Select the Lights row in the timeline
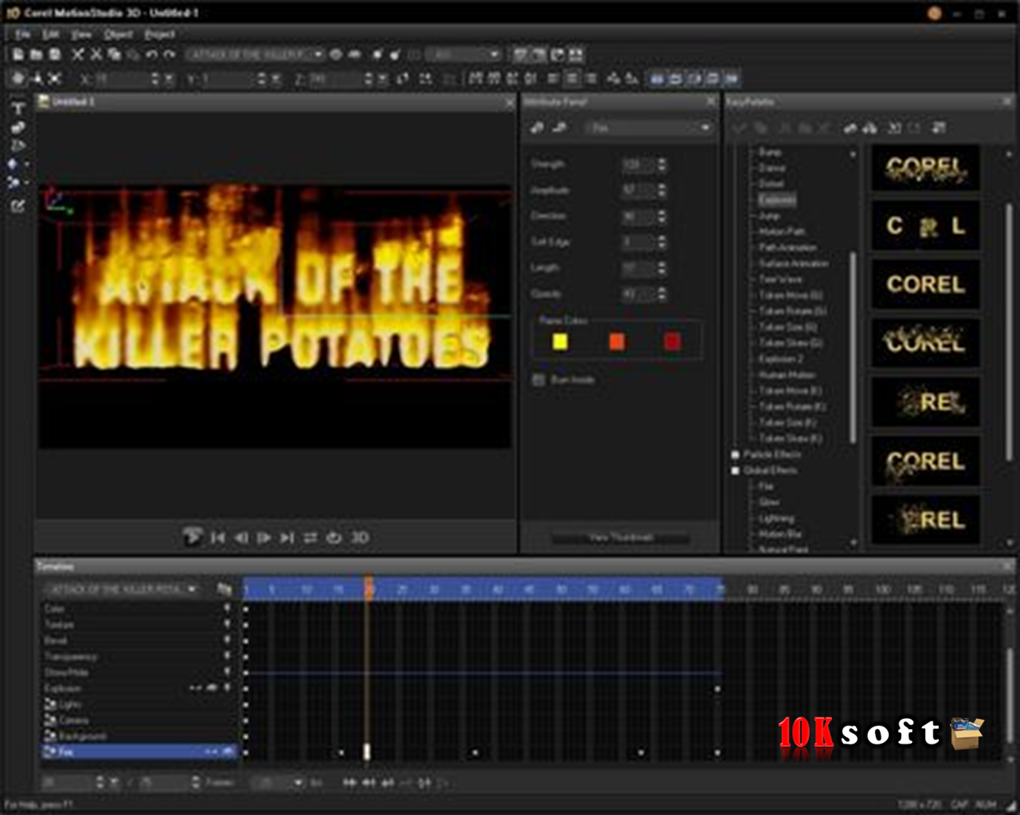The width and height of the screenshot is (1020, 815). coord(139,704)
